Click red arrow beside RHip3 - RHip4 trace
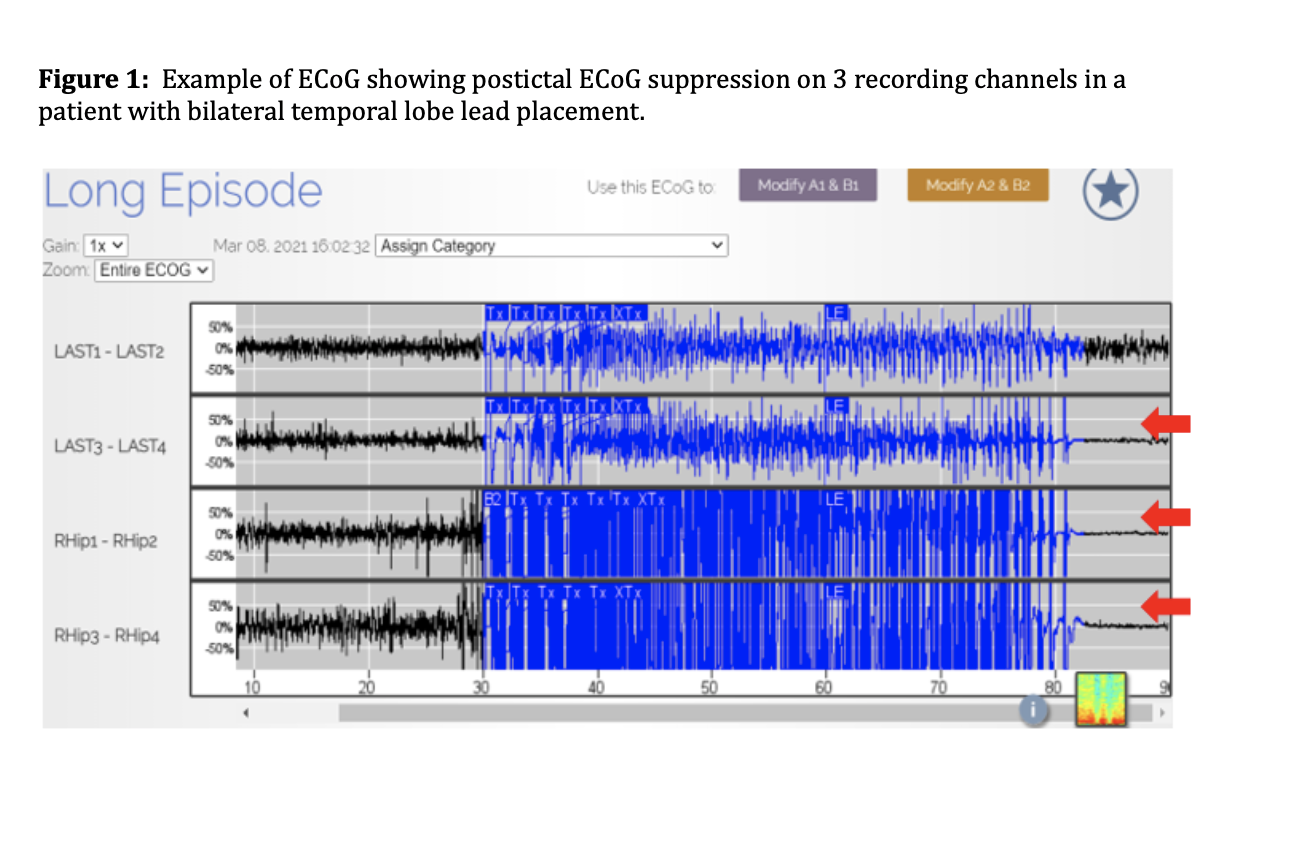This screenshot has height=866, width=1294. (1166, 605)
